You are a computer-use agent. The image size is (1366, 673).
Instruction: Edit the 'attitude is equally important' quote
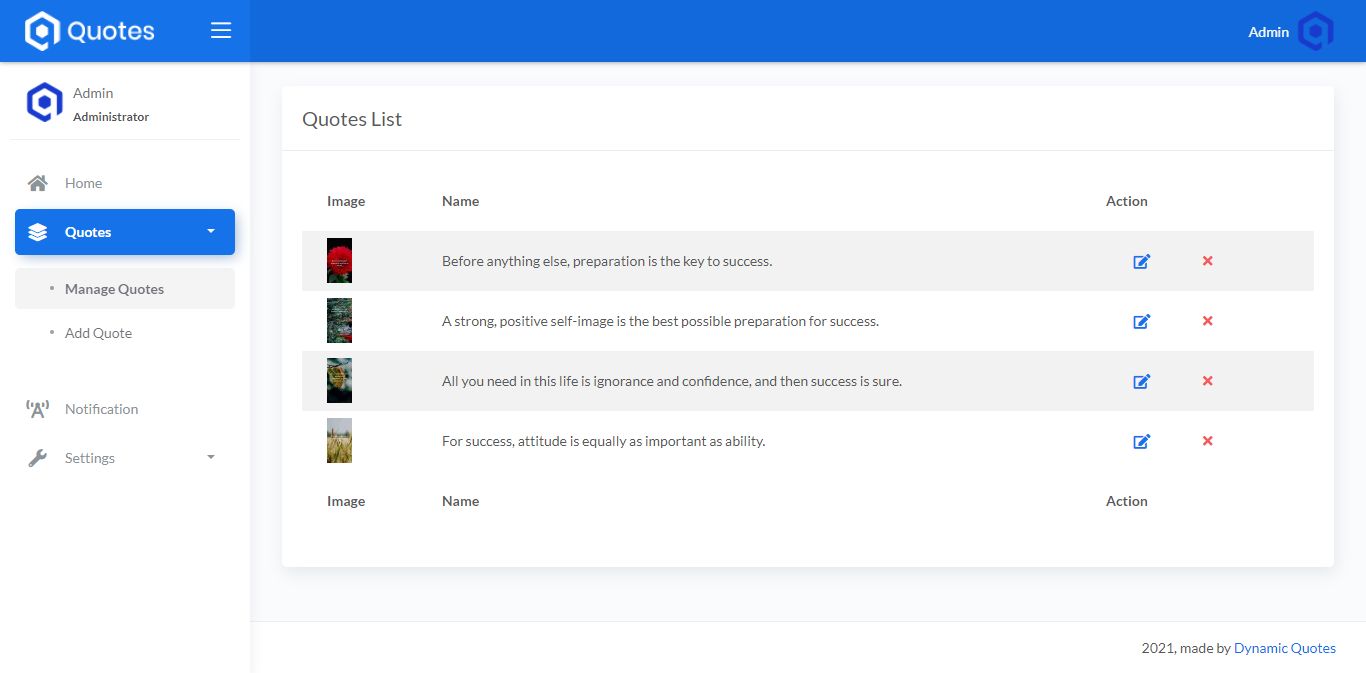[1141, 441]
